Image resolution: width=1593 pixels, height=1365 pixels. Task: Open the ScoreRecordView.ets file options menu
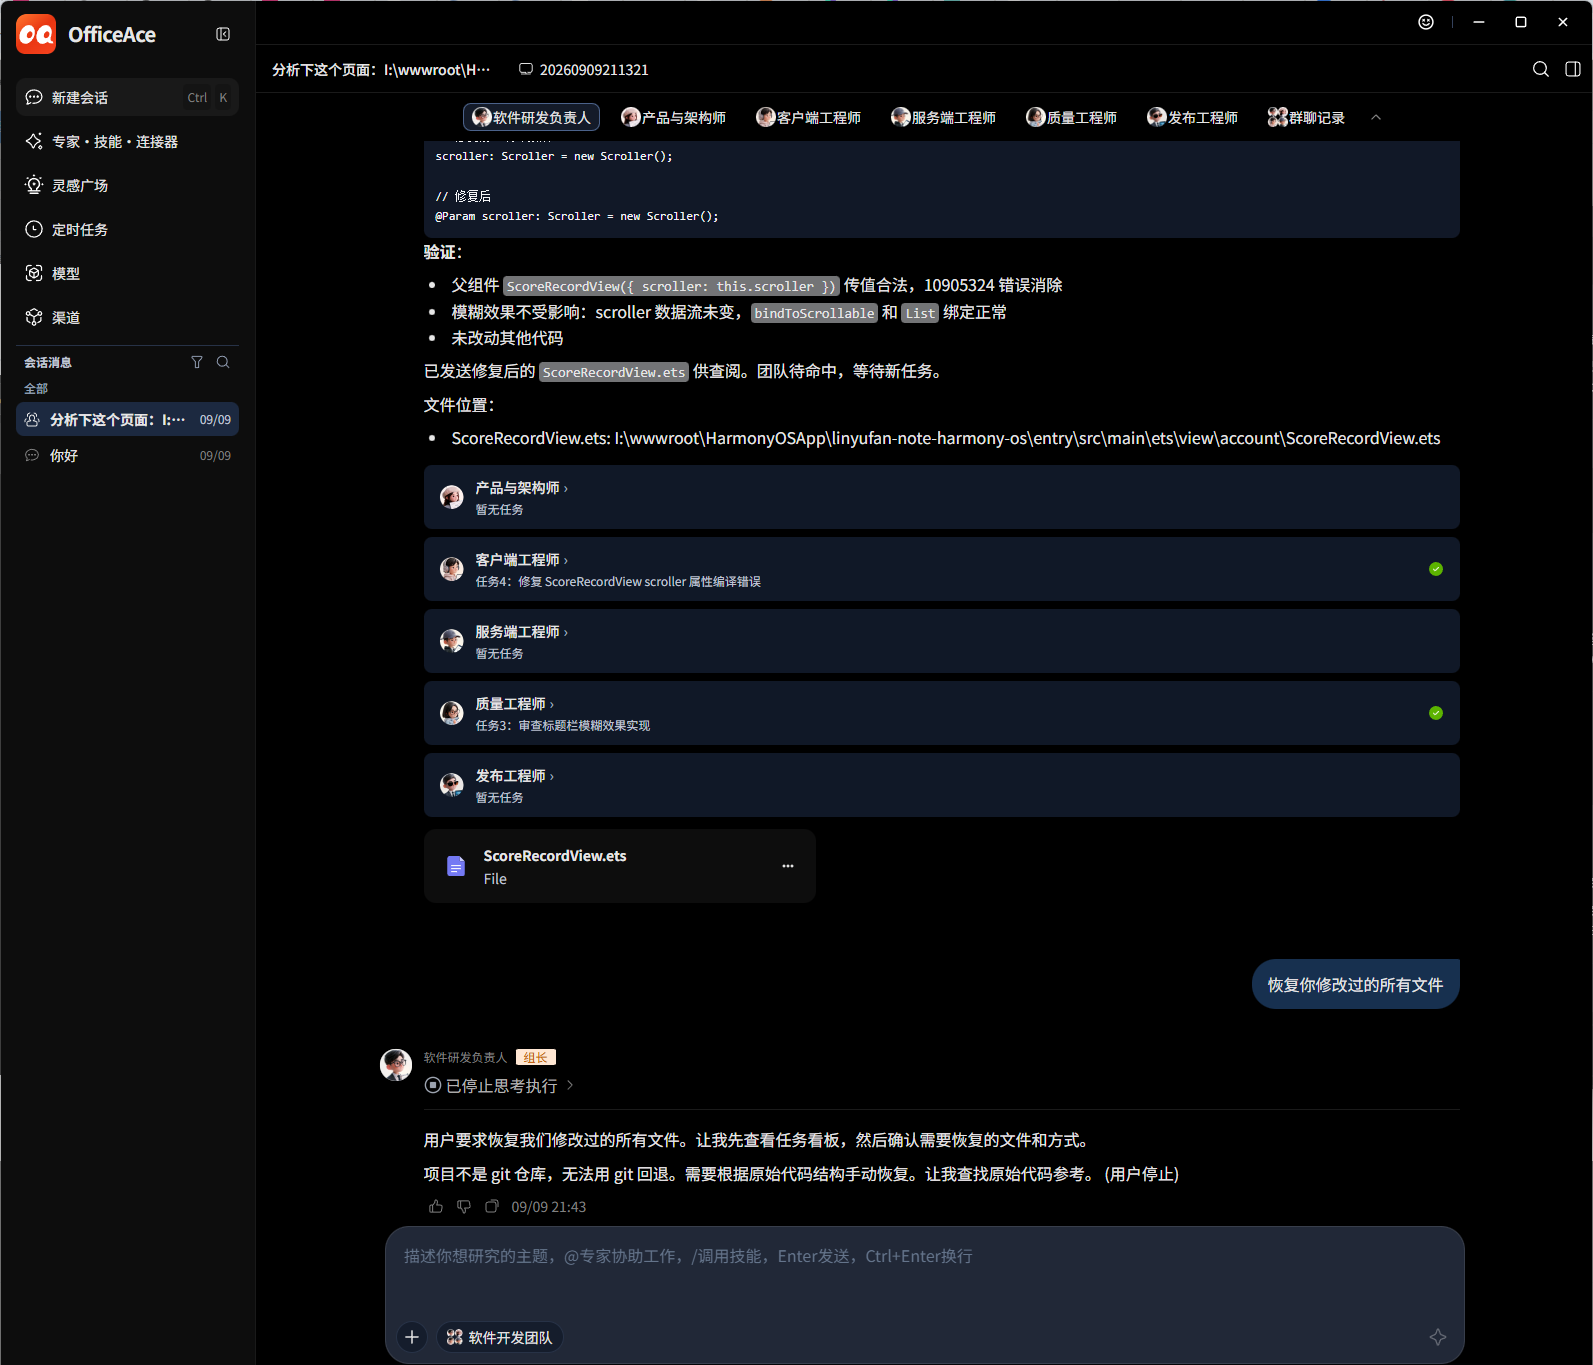click(788, 866)
